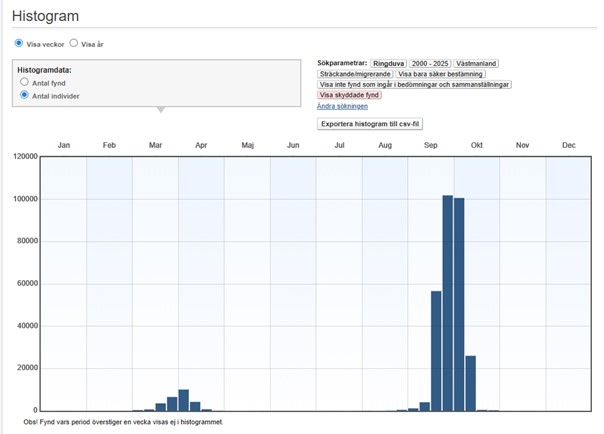Image resolution: width=604 pixels, height=434 pixels.
Task: Click the Sep month label above chart
Action: (x=431, y=146)
